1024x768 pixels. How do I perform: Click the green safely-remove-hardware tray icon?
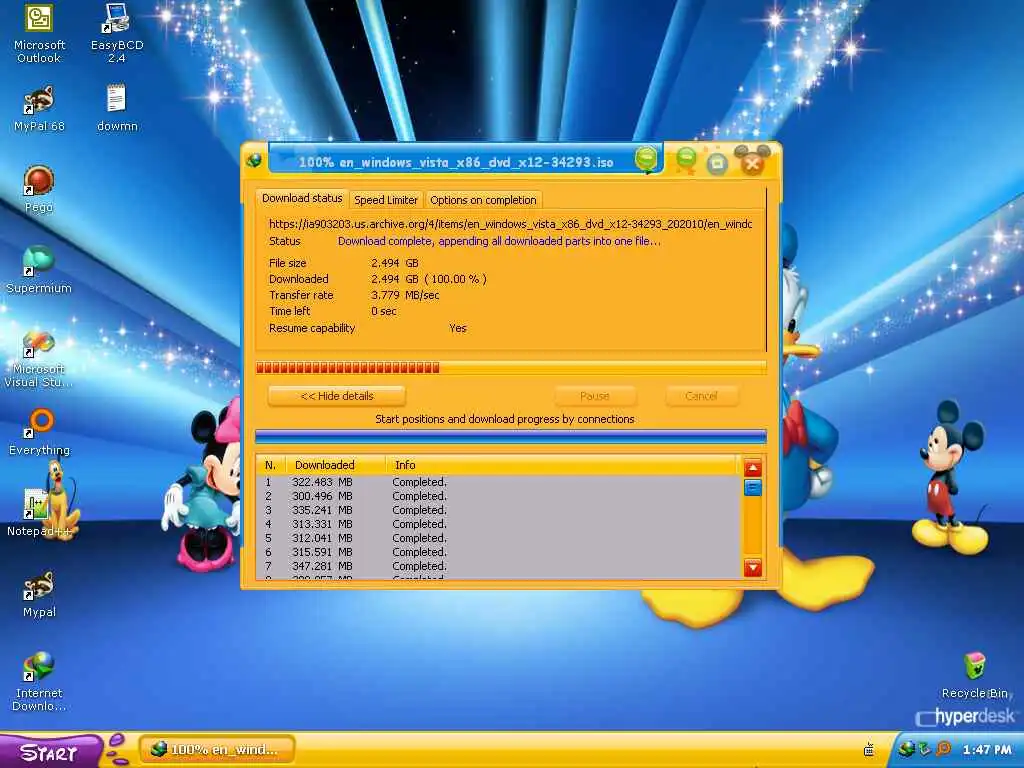click(x=924, y=749)
